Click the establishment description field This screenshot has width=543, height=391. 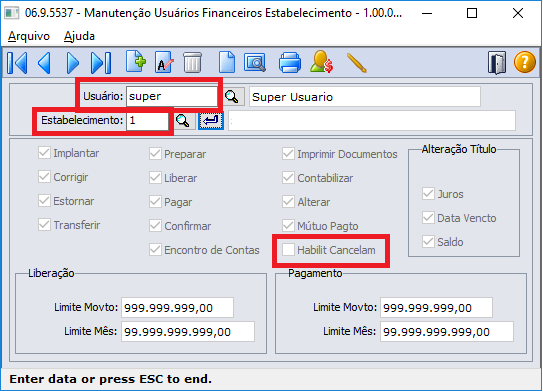(372, 121)
